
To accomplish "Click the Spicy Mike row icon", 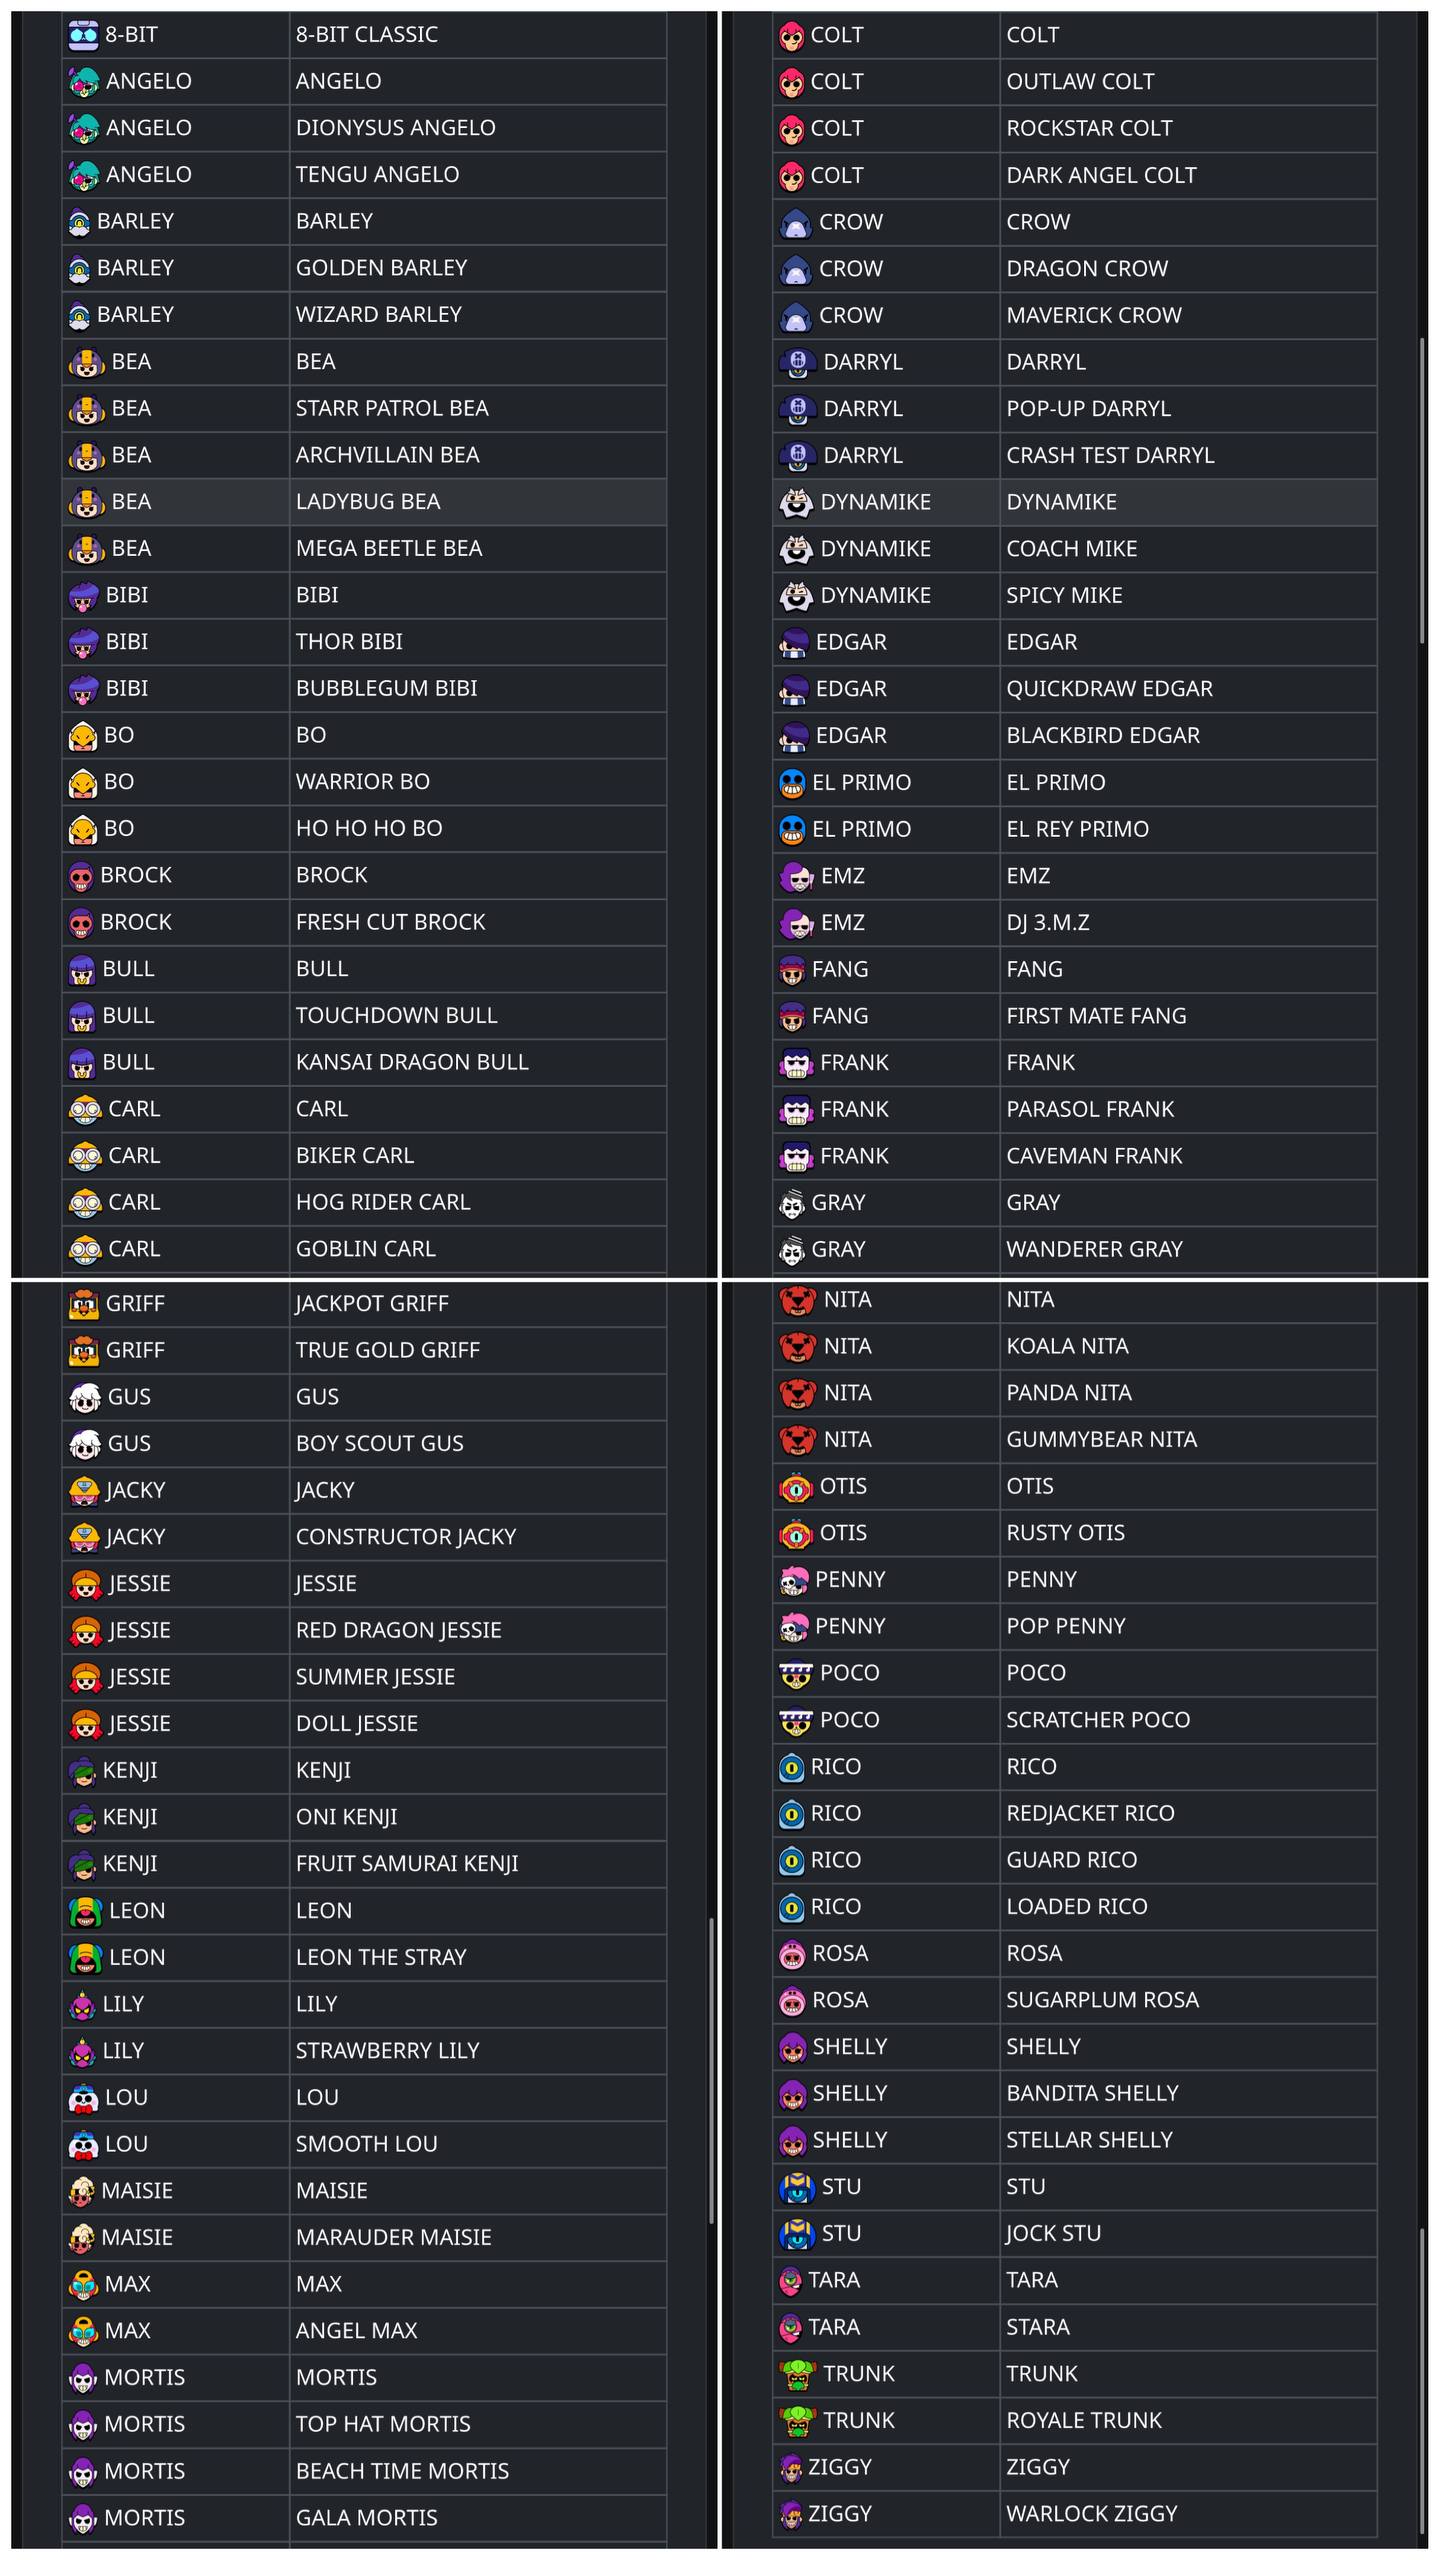I will 796,596.
